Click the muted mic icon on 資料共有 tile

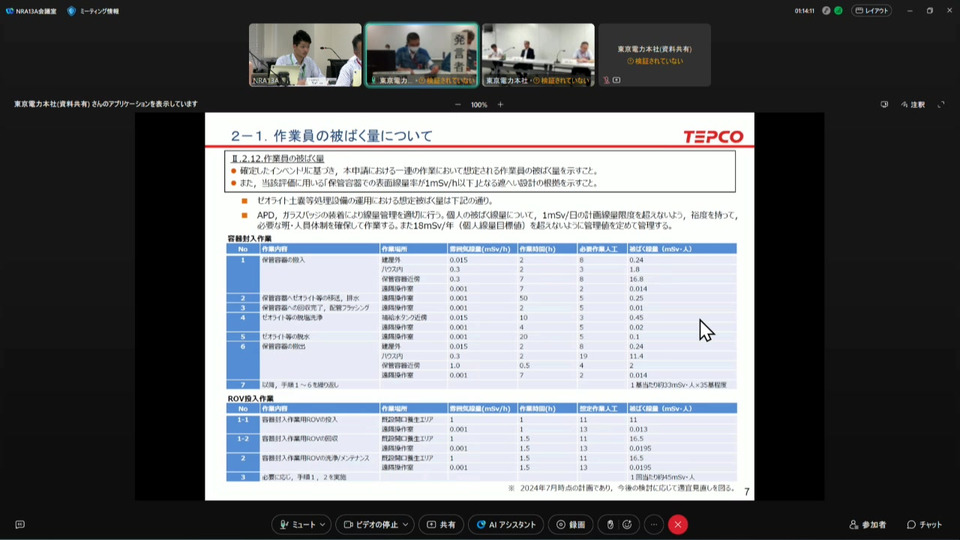coord(607,80)
